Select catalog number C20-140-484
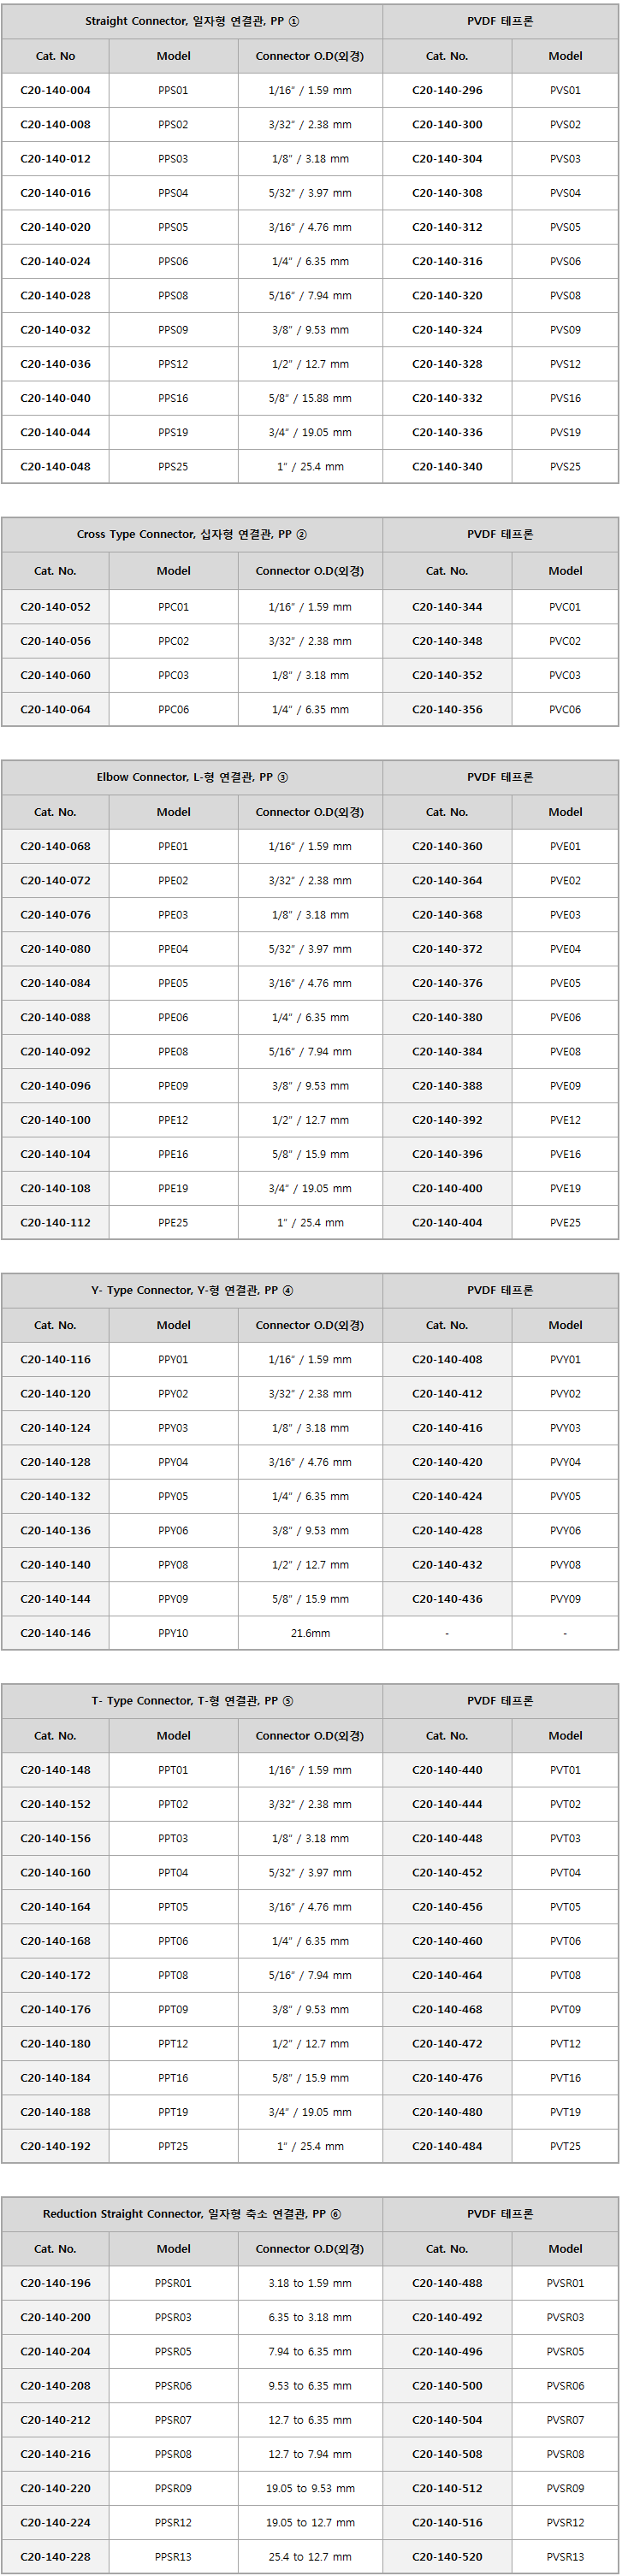This screenshot has height=2576, width=622. [447, 2146]
